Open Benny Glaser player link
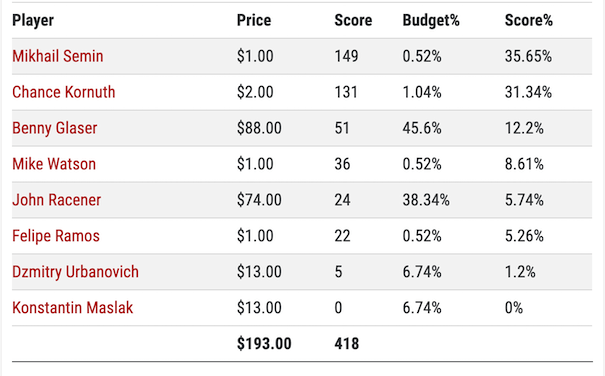605x376 pixels. click(54, 129)
